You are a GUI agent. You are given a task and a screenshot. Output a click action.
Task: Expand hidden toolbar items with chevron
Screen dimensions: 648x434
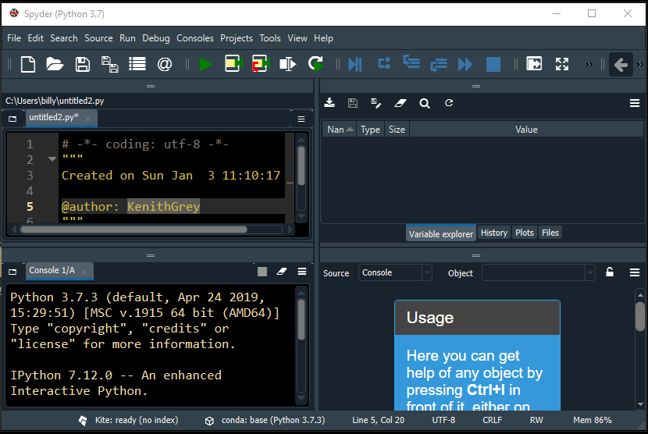589,65
